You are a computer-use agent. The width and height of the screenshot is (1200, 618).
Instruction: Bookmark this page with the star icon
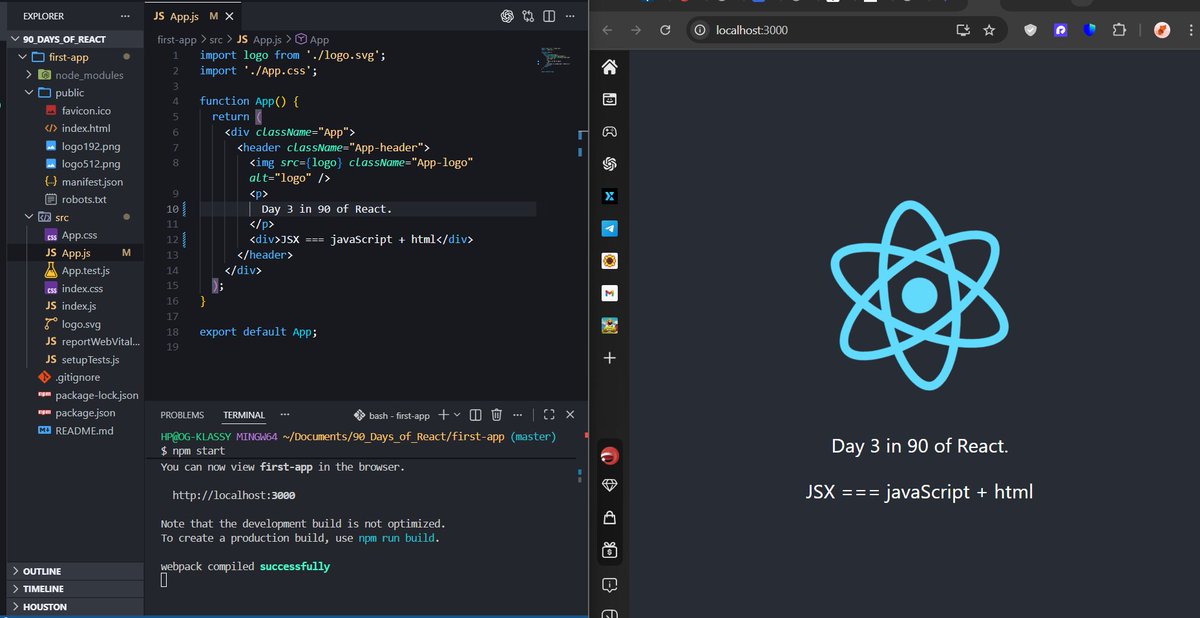pyautogui.click(x=989, y=30)
